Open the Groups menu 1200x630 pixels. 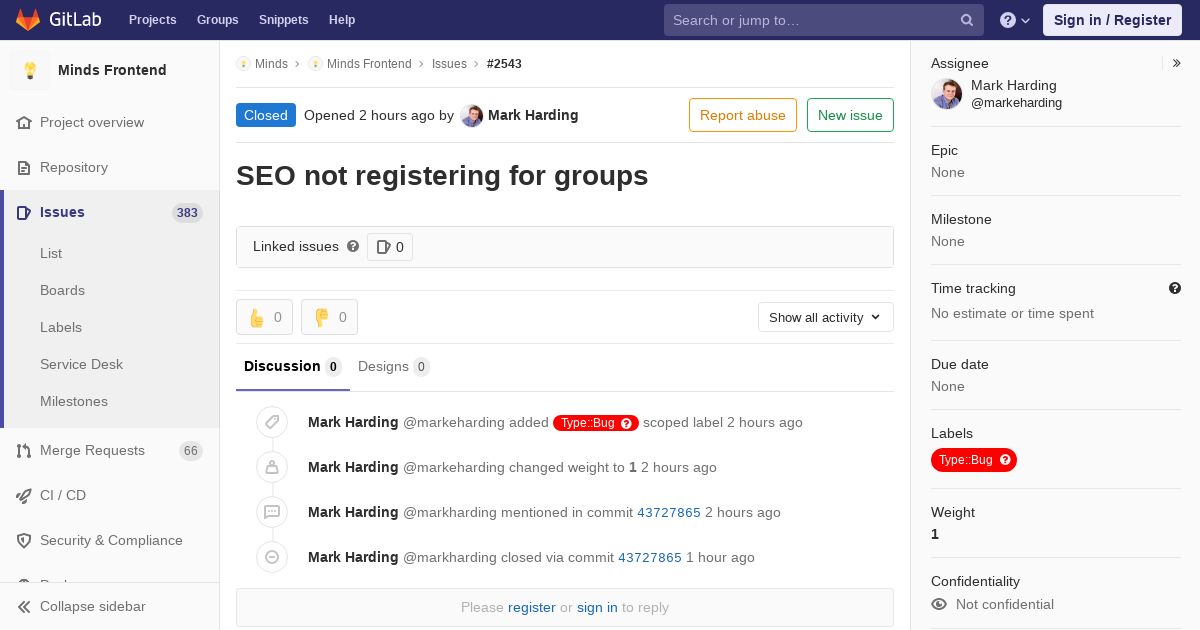[x=218, y=20]
